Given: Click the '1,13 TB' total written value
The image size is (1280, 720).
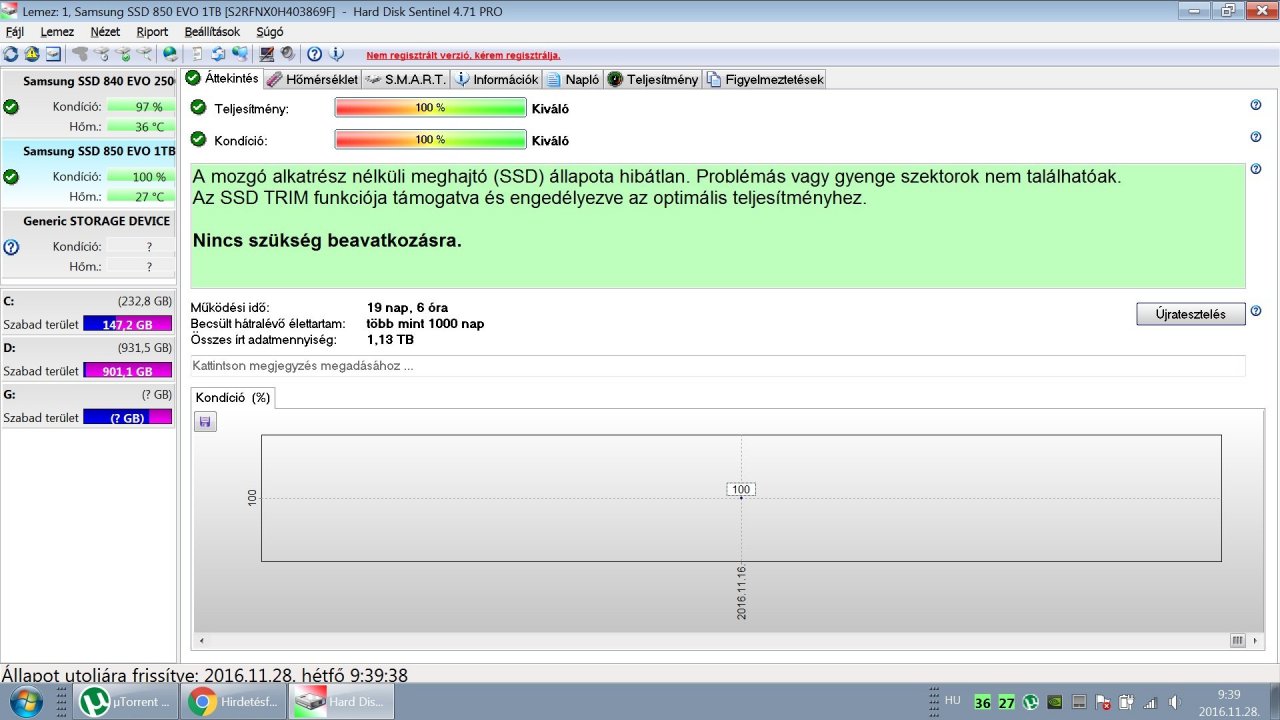Looking at the screenshot, I should coord(391,340).
